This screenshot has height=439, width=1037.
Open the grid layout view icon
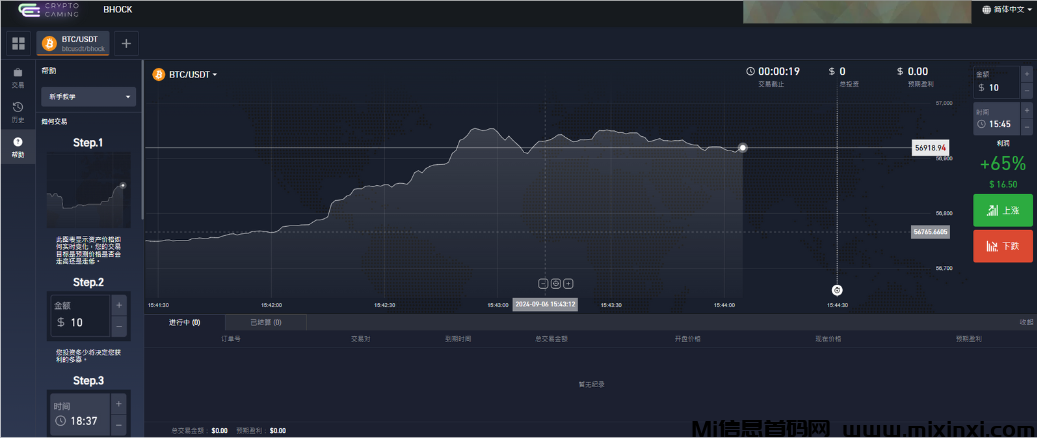click(18, 43)
